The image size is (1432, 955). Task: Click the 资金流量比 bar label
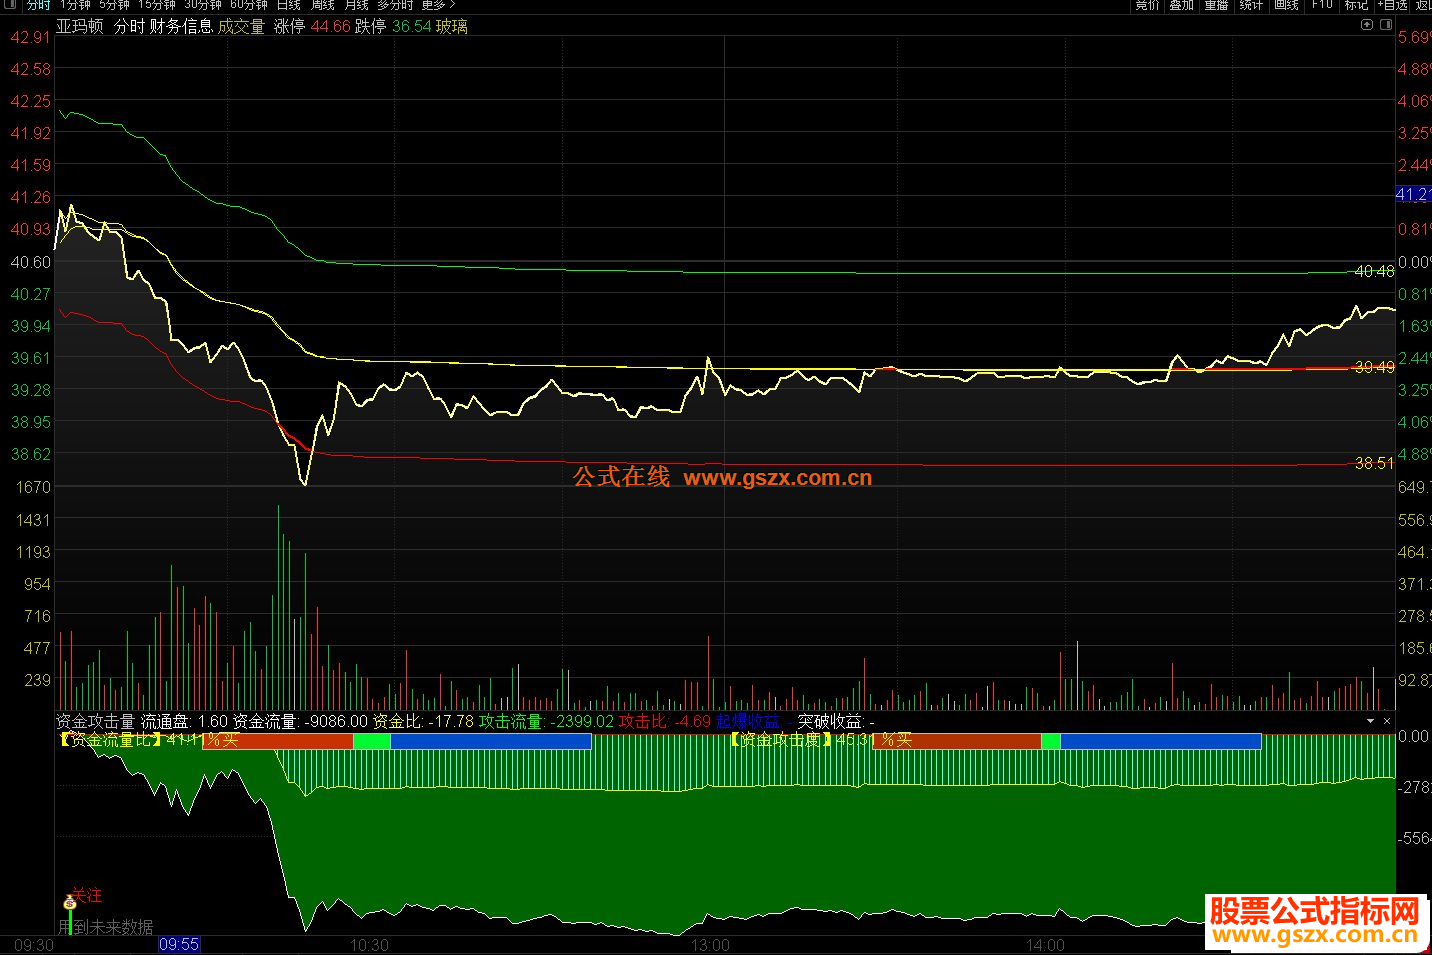110,740
